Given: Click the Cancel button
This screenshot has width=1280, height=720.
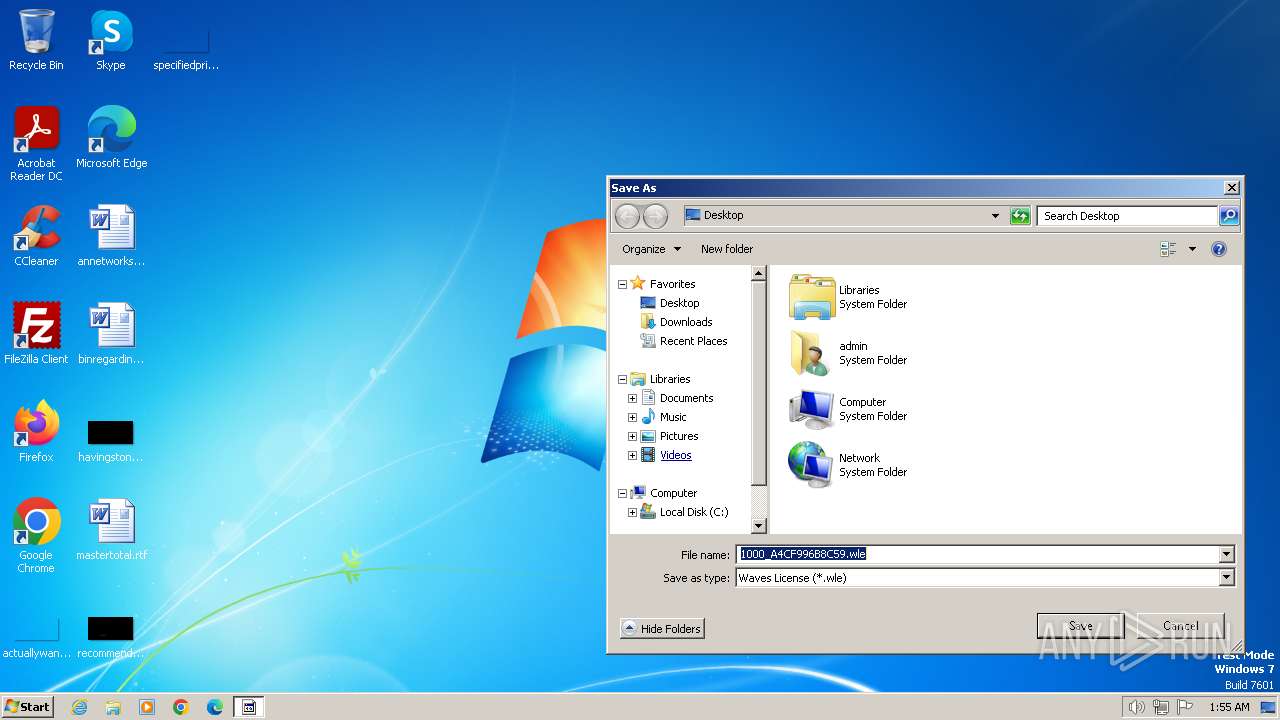Looking at the screenshot, I should [1180, 626].
